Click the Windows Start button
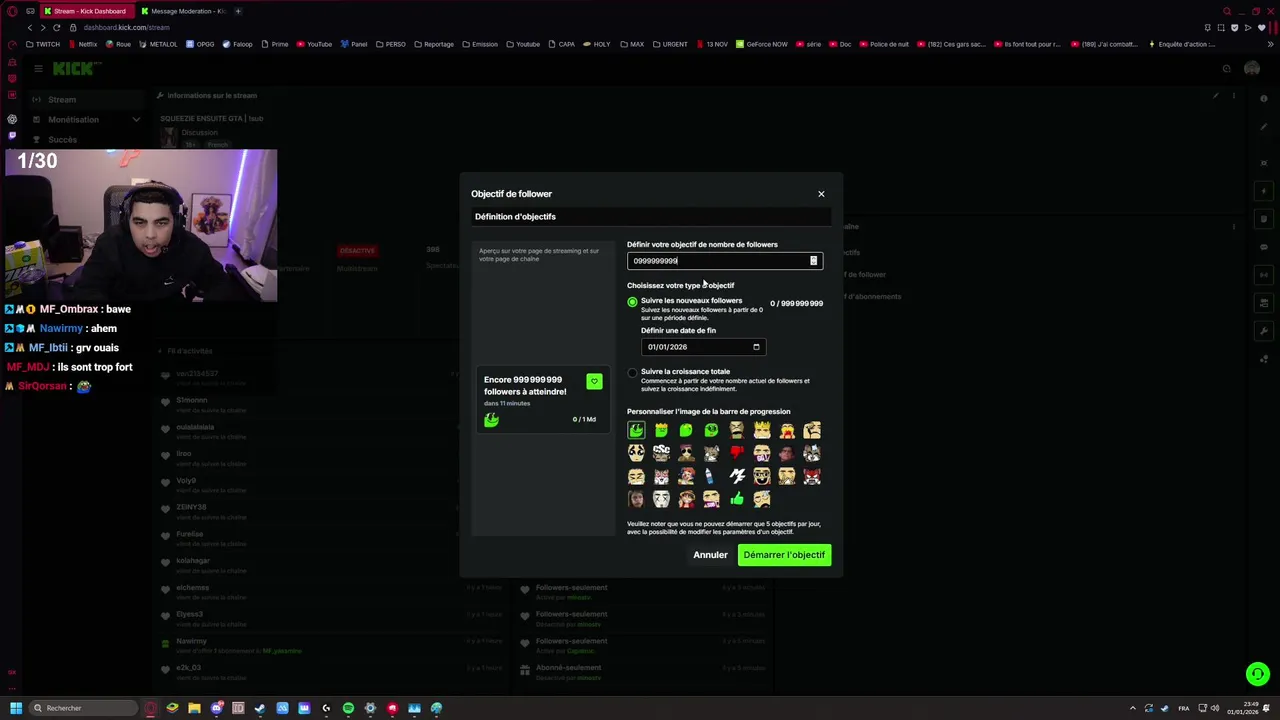This screenshot has width=1280, height=720. [x=15, y=708]
